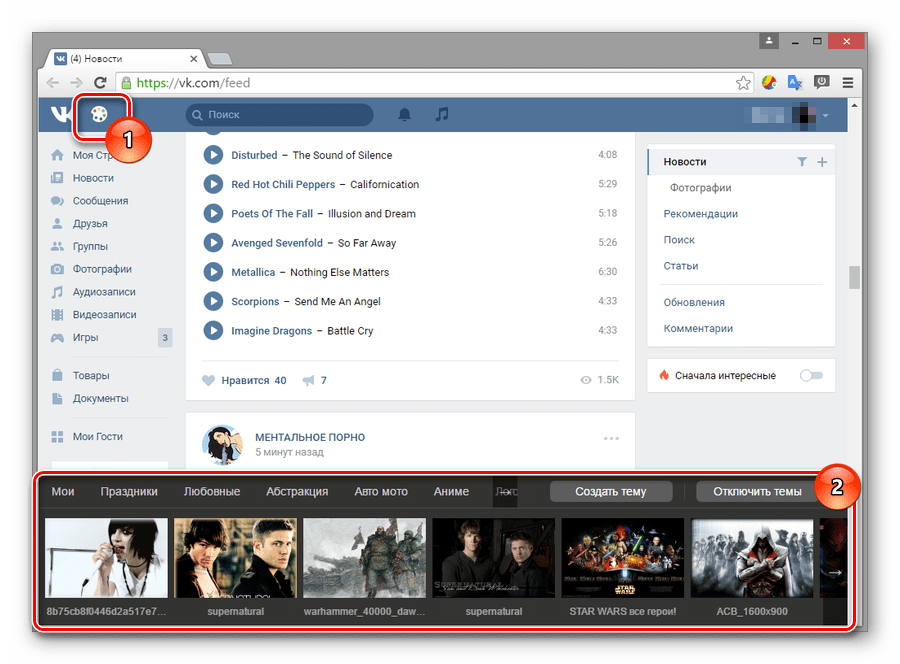
Task: Play Poets Of The Fall track
Action: (x=214, y=213)
